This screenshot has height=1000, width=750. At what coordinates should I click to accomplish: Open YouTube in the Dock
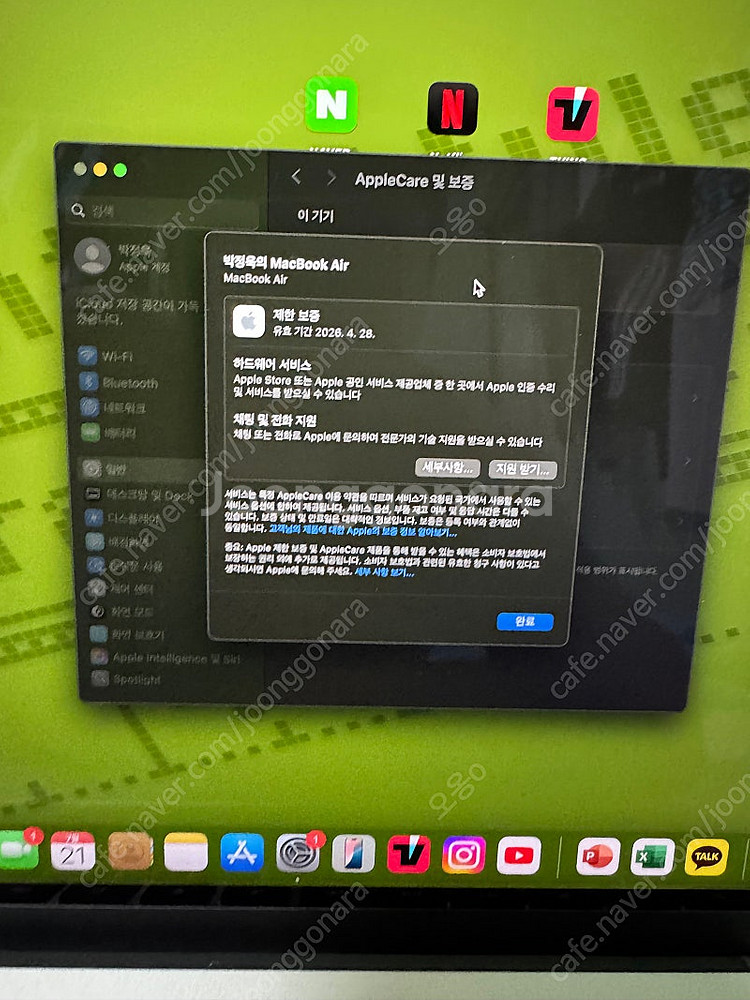pos(519,855)
